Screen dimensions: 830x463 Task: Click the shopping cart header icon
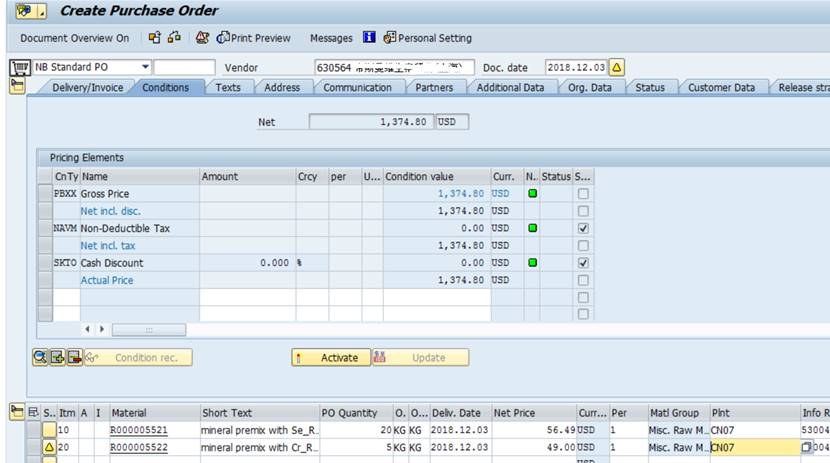point(20,67)
